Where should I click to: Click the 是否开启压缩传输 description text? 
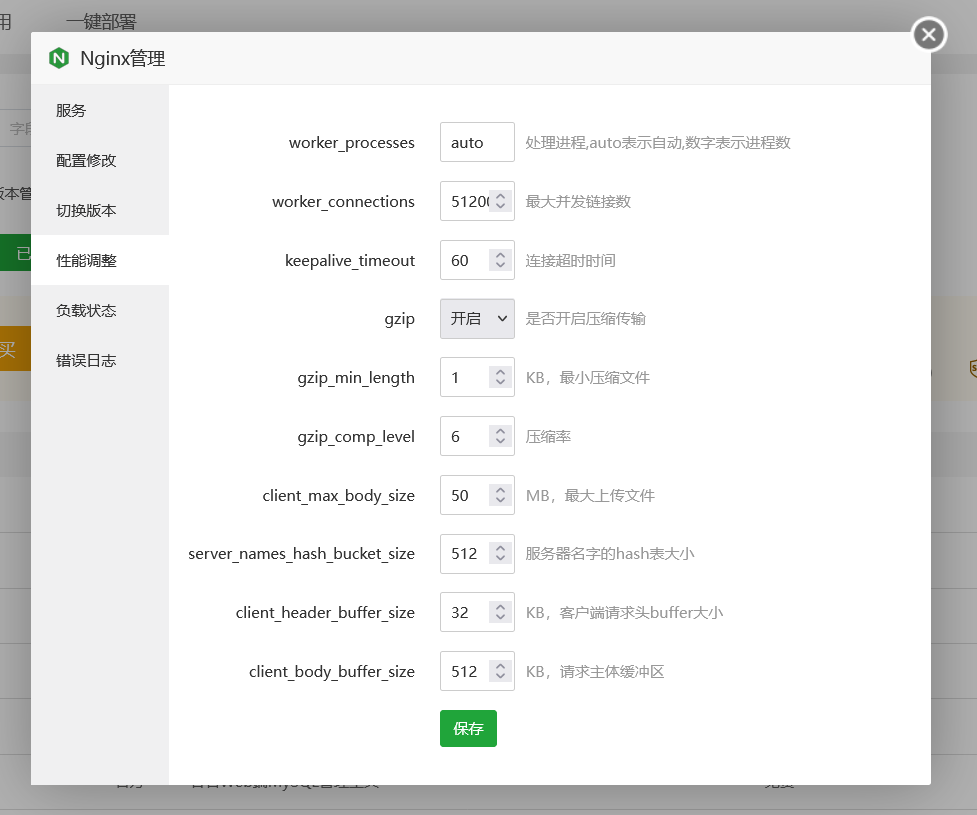point(586,318)
